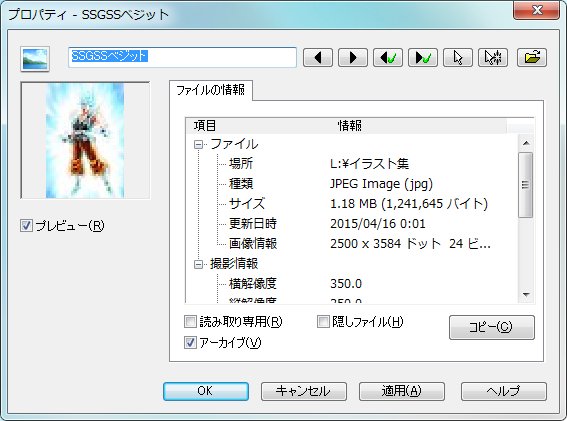Select the cursor with sparkle icon

coord(493,58)
